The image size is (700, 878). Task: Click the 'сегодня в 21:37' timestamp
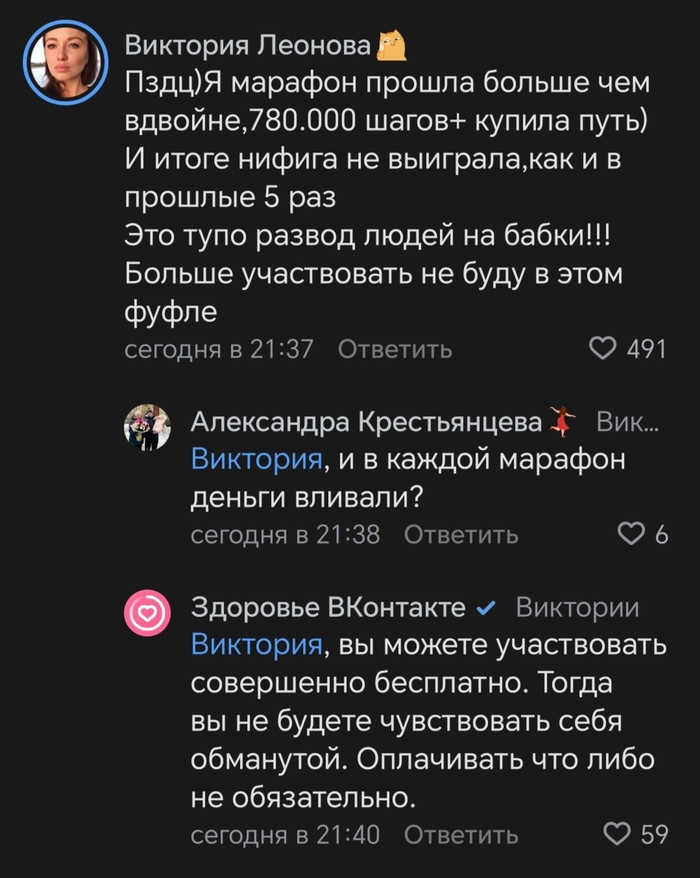tap(218, 349)
